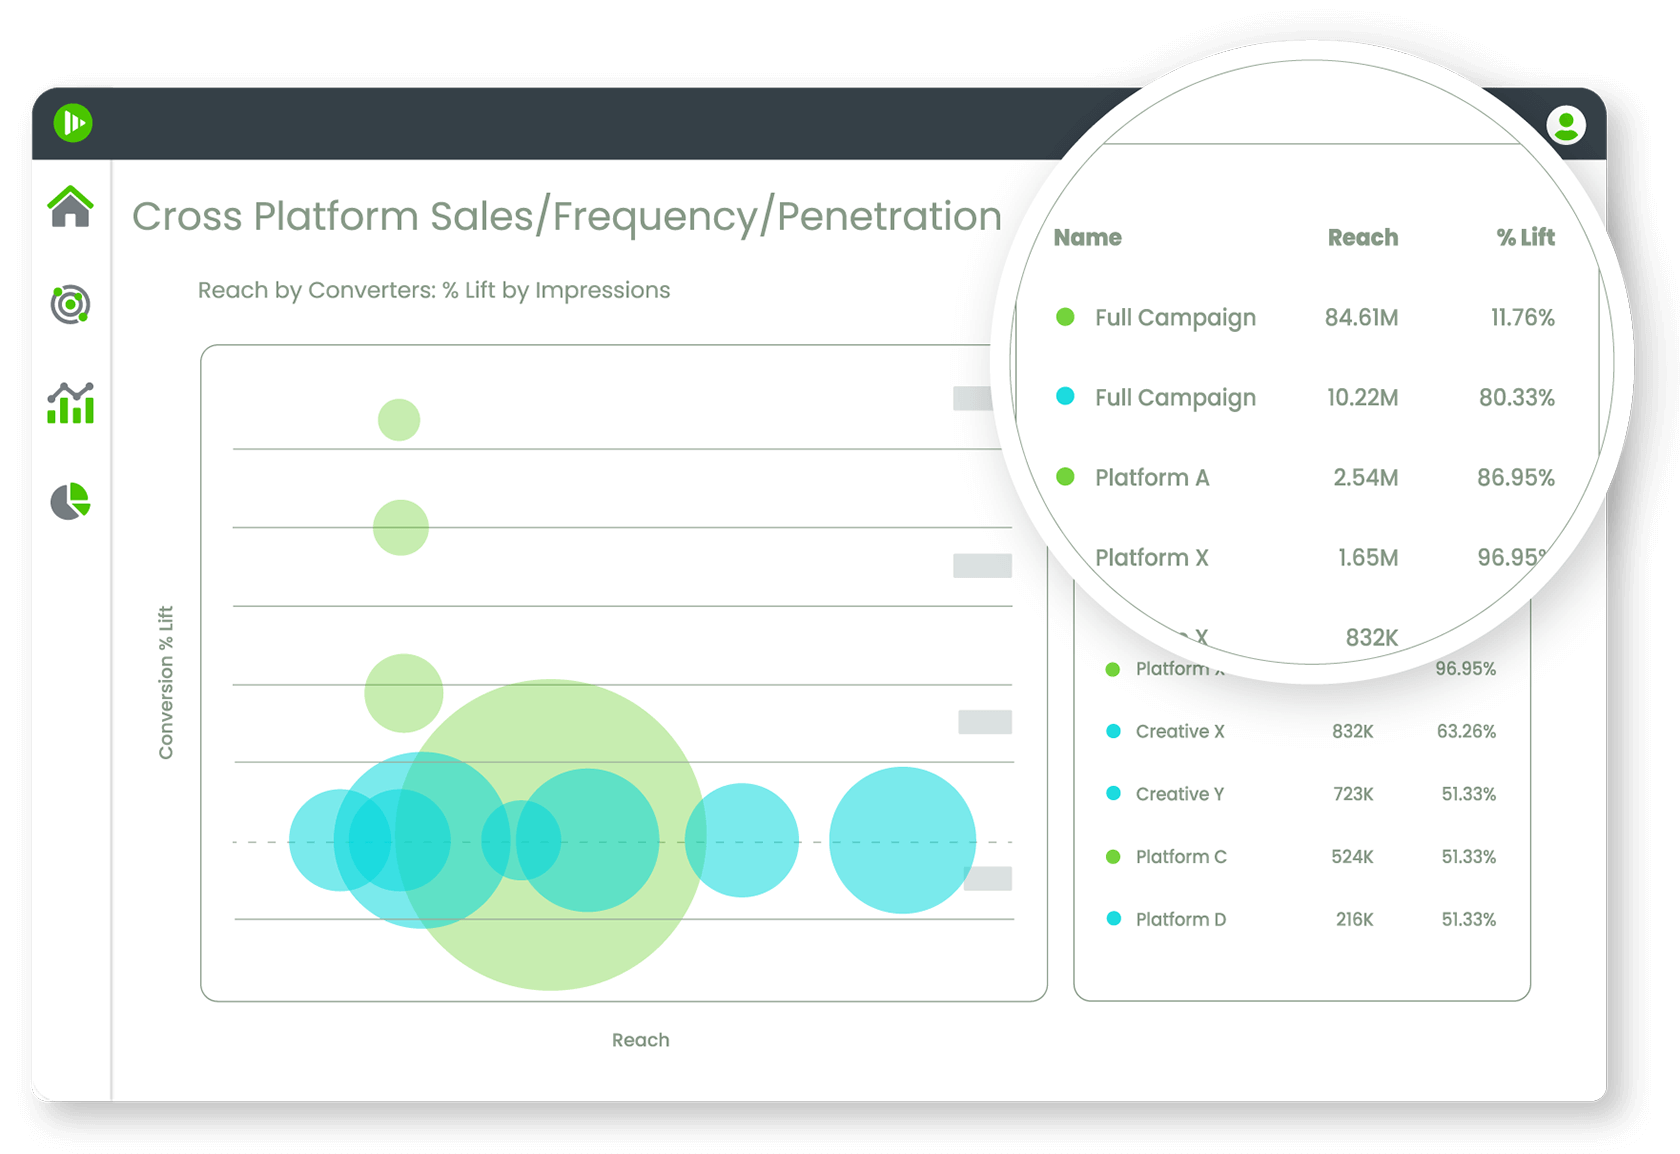Click the Cross Platform Sales/Frequency/Penetration title
Image resolution: width=1680 pixels, height=1154 pixels.
click(567, 216)
